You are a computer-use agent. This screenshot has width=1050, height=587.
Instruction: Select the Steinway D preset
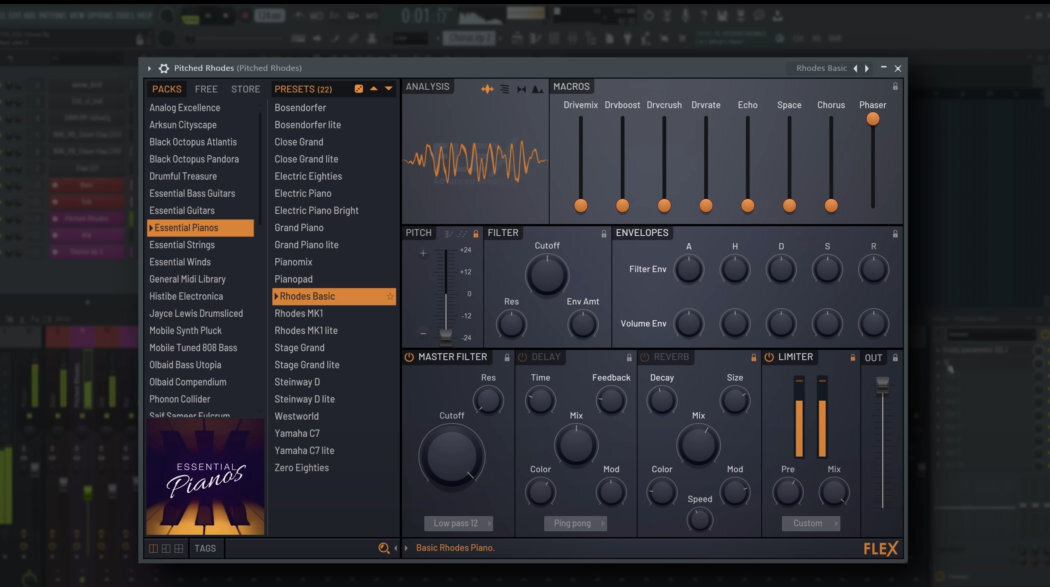(297, 382)
